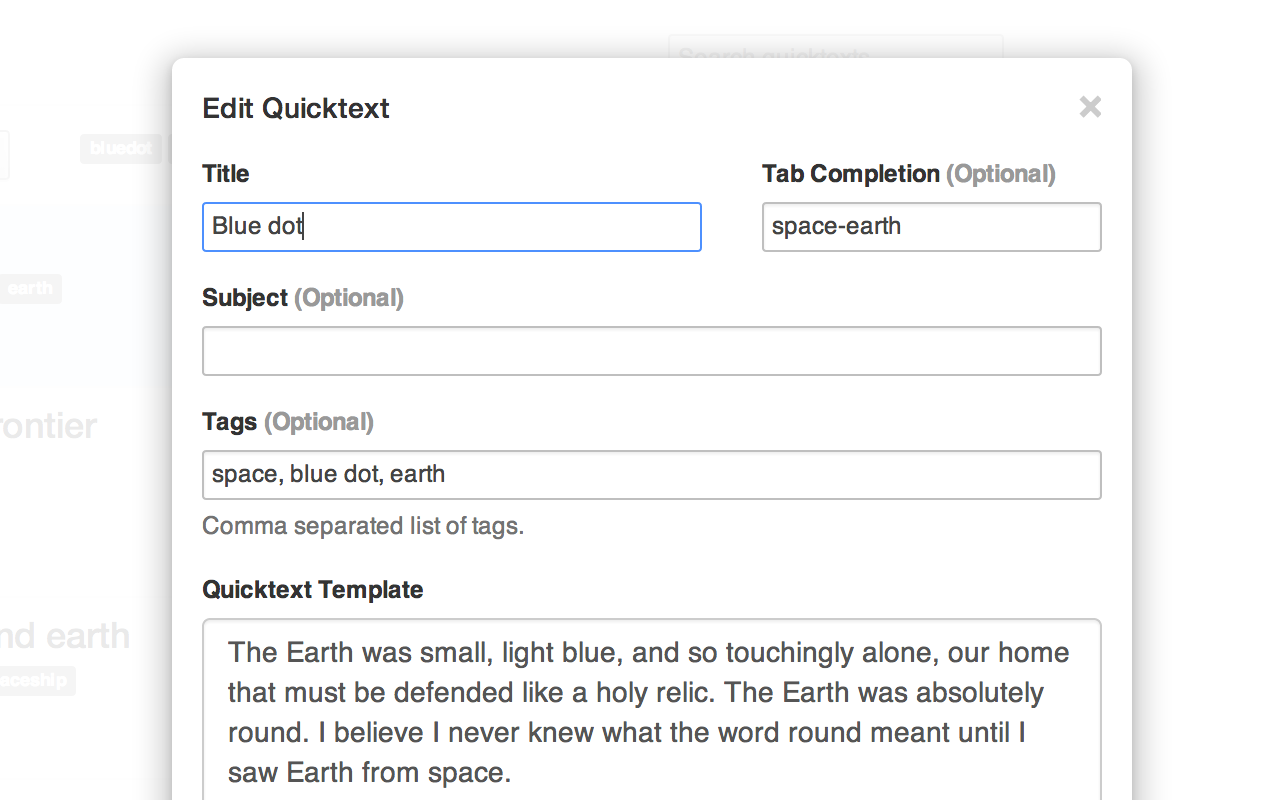1280x800 pixels.
Task: Click the Edit Quicktext dialog heading
Action: [296, 108]
